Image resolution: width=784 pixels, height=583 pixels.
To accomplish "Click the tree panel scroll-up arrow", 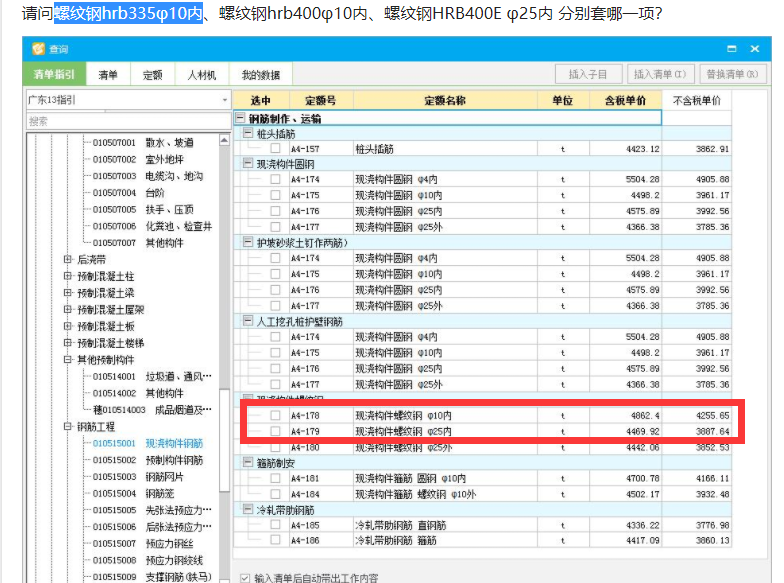I will [224, 140].
